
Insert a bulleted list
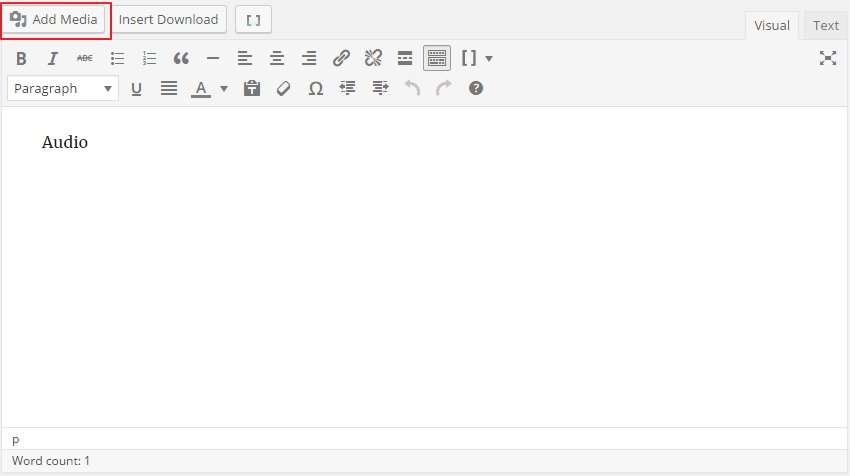pos(117,58)
